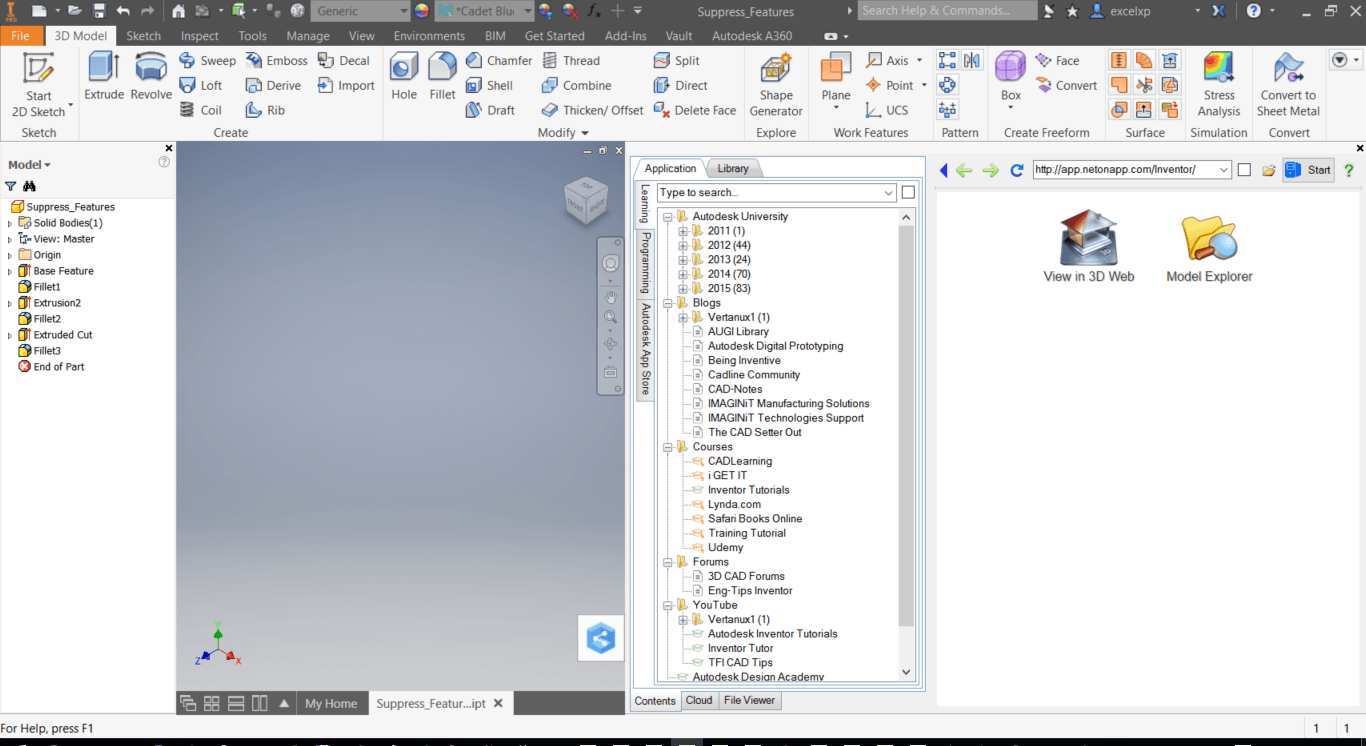The height and width of the screenshot is (746, 1366).
Task: Click the Type to search field
Action: [776, 192]
